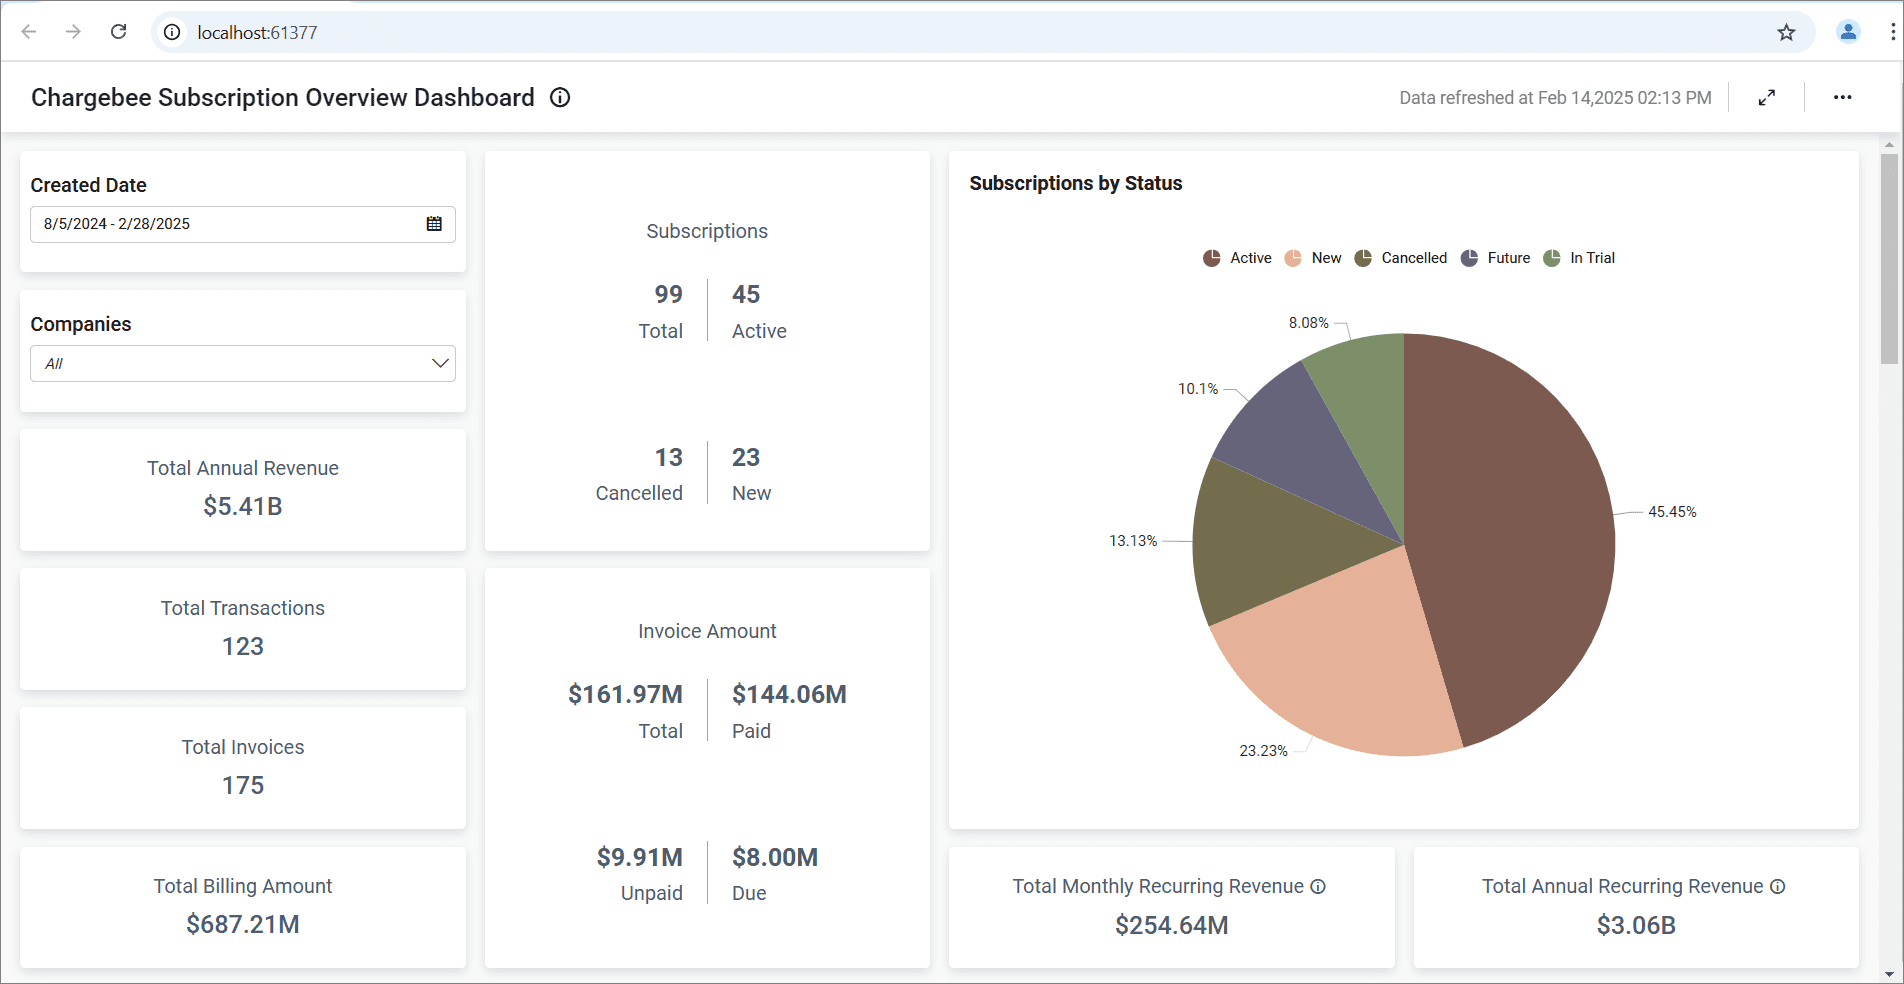
Task: Toggle the Future legend item
Action: 1495,258
